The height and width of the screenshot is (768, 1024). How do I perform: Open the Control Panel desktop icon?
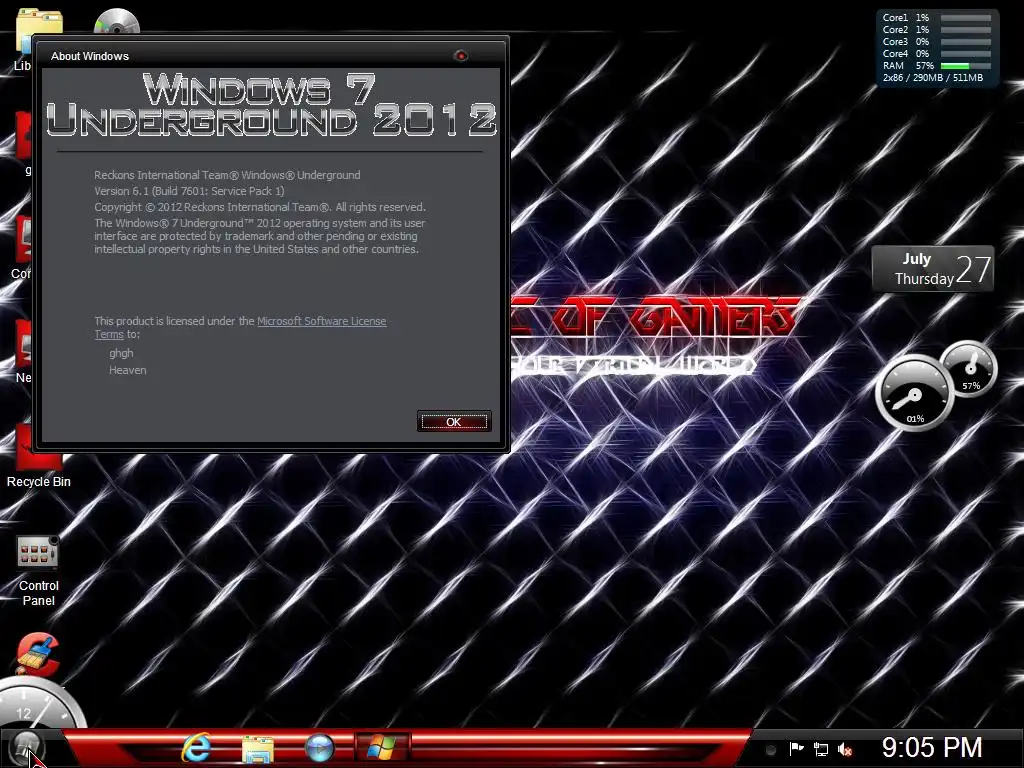click(39, 571)
